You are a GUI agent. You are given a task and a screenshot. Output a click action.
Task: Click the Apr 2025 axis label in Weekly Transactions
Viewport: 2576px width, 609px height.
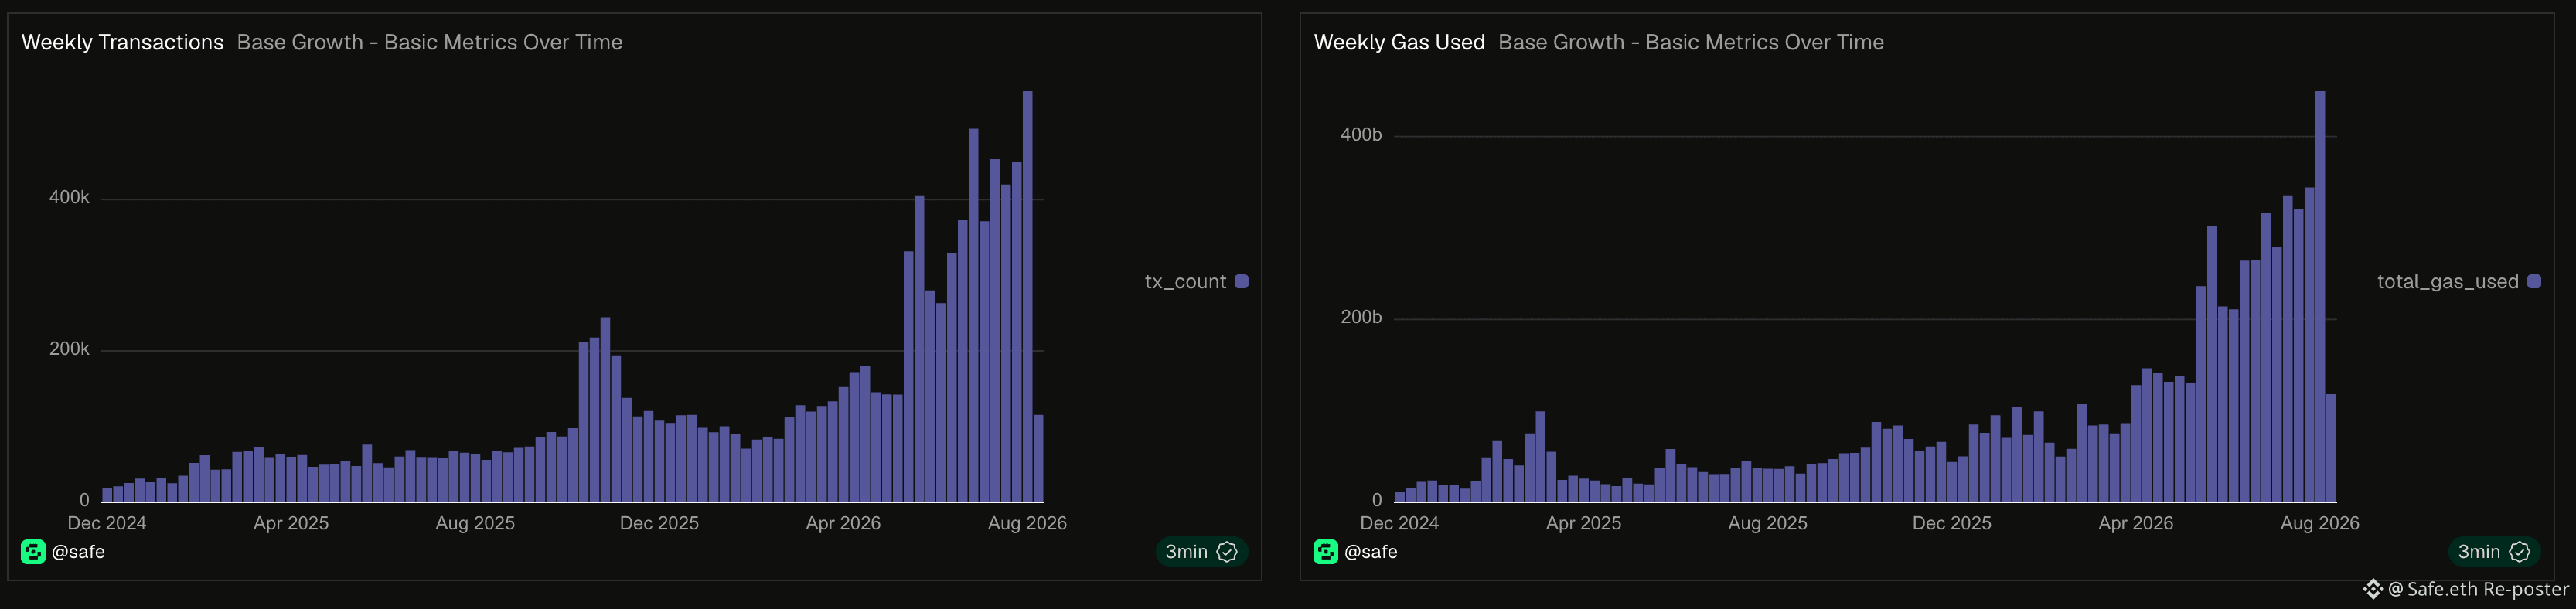(x=291, y=523)
